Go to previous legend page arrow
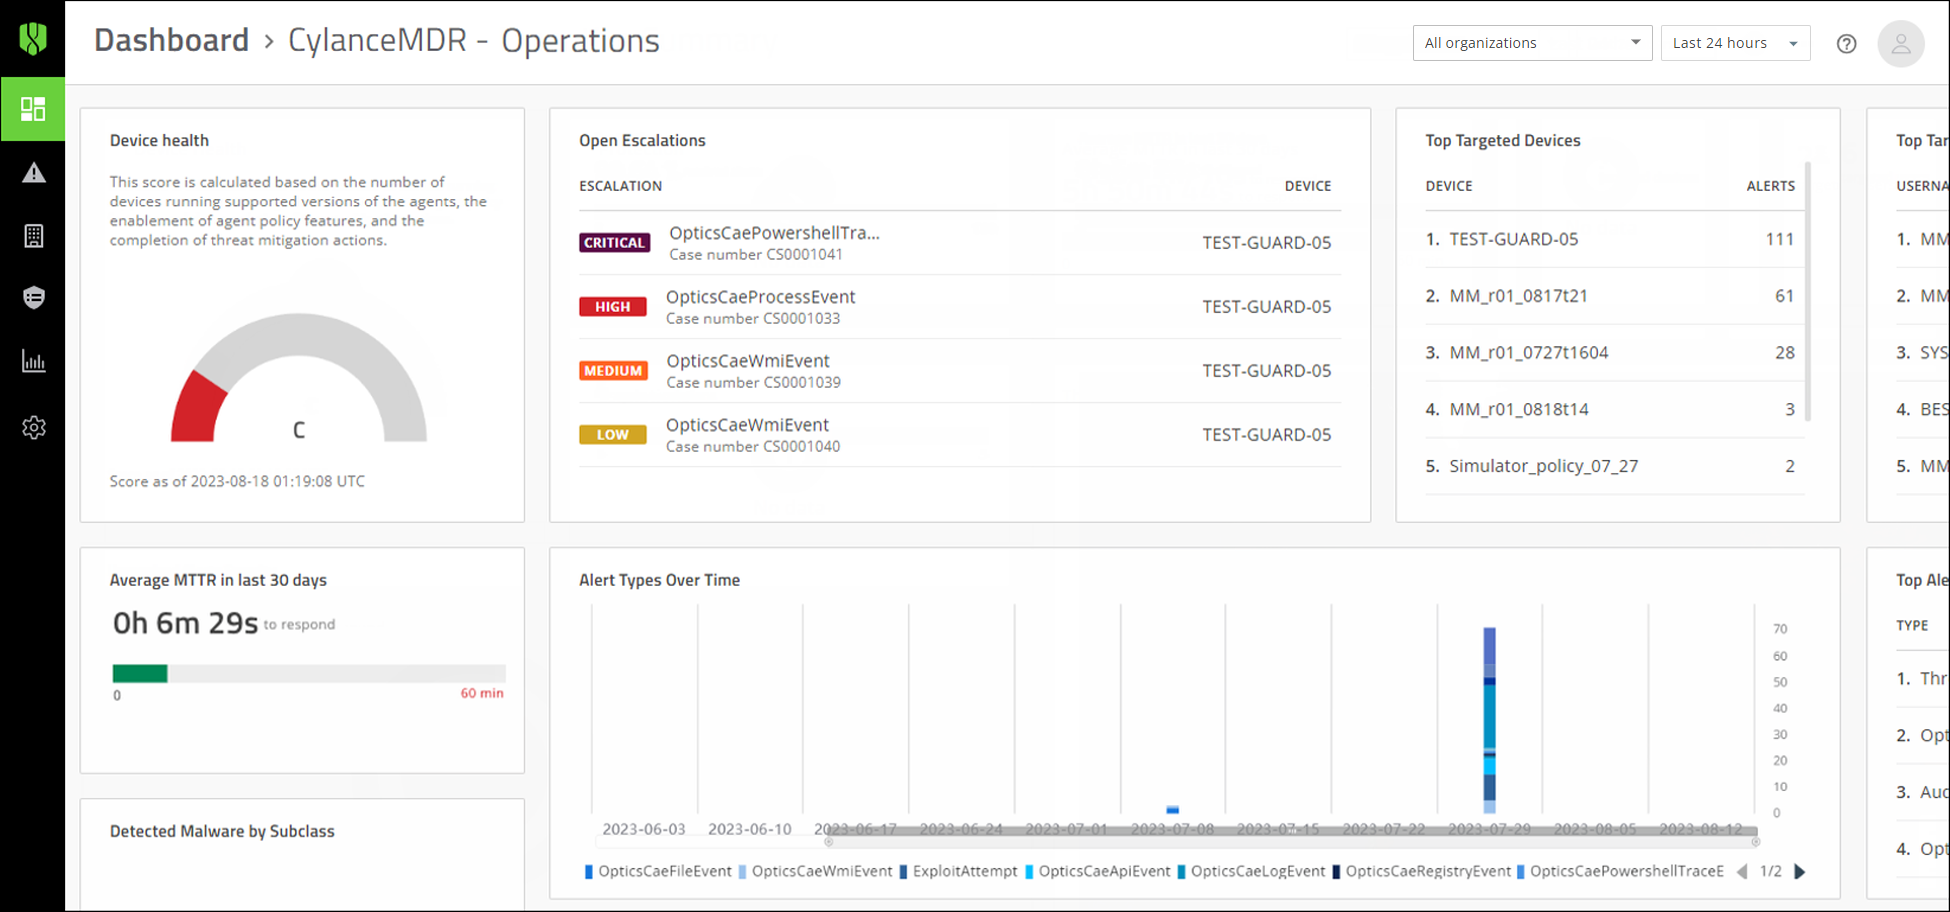Screen dimensions: 1950x912 point(1742,872)
